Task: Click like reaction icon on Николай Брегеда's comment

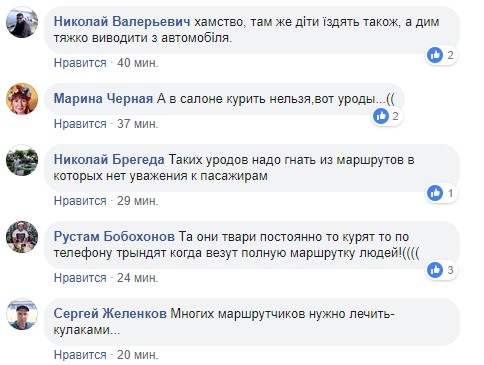Action: (435, 193)
